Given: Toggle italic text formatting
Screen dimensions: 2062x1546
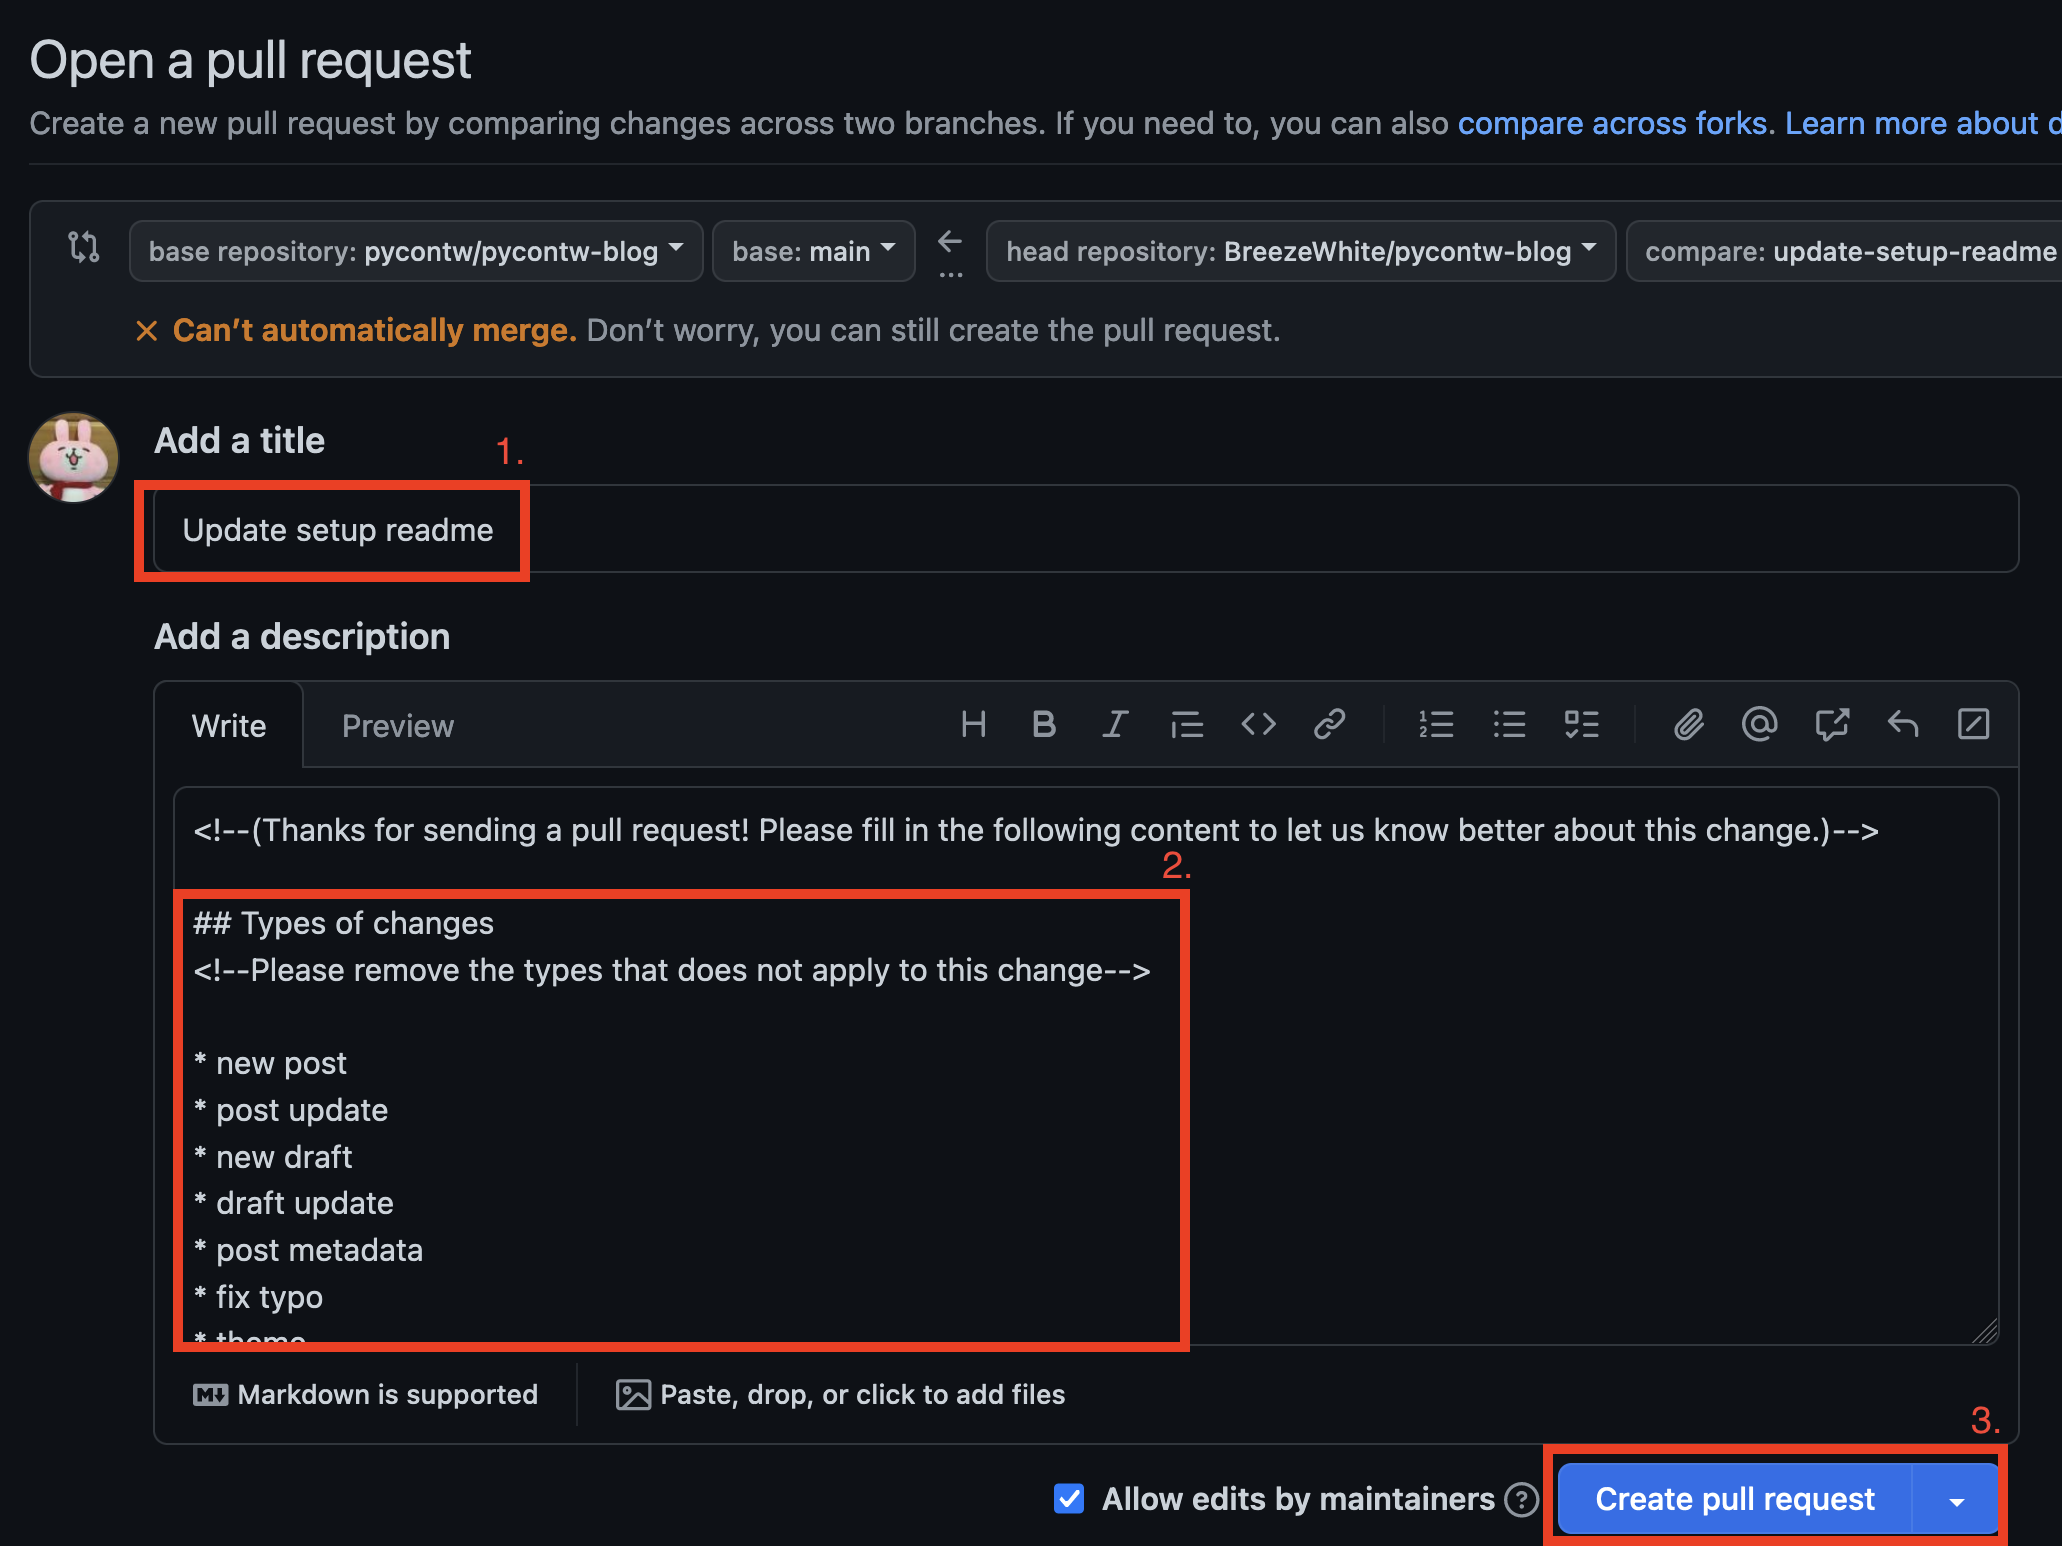Looking at the screenshot, I should [1115, 726].
